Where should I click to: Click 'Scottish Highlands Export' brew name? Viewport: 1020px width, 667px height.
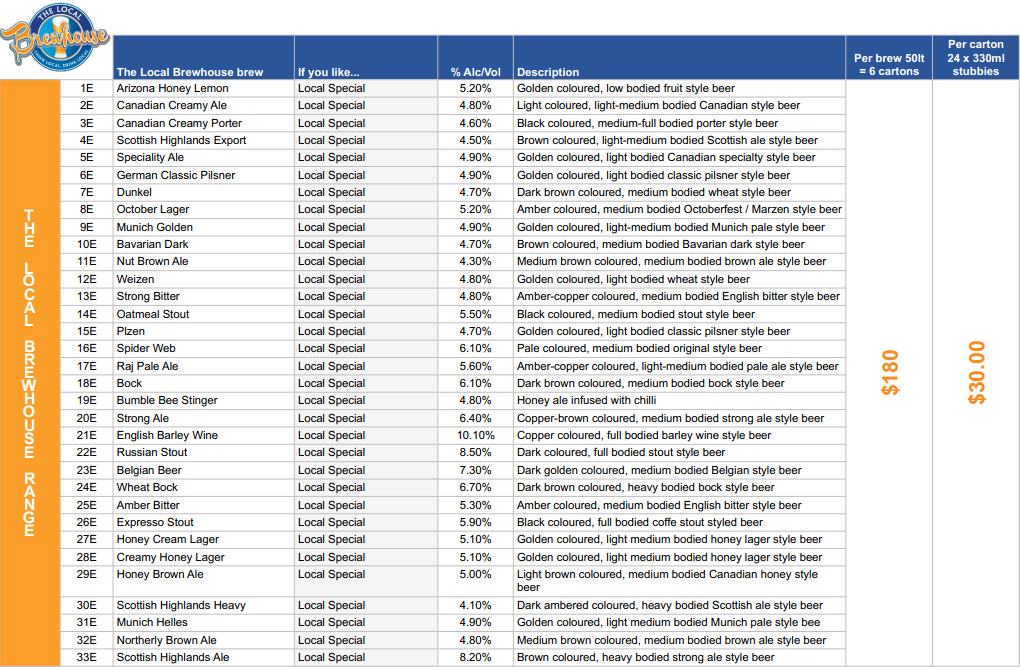tap(181, 140)
